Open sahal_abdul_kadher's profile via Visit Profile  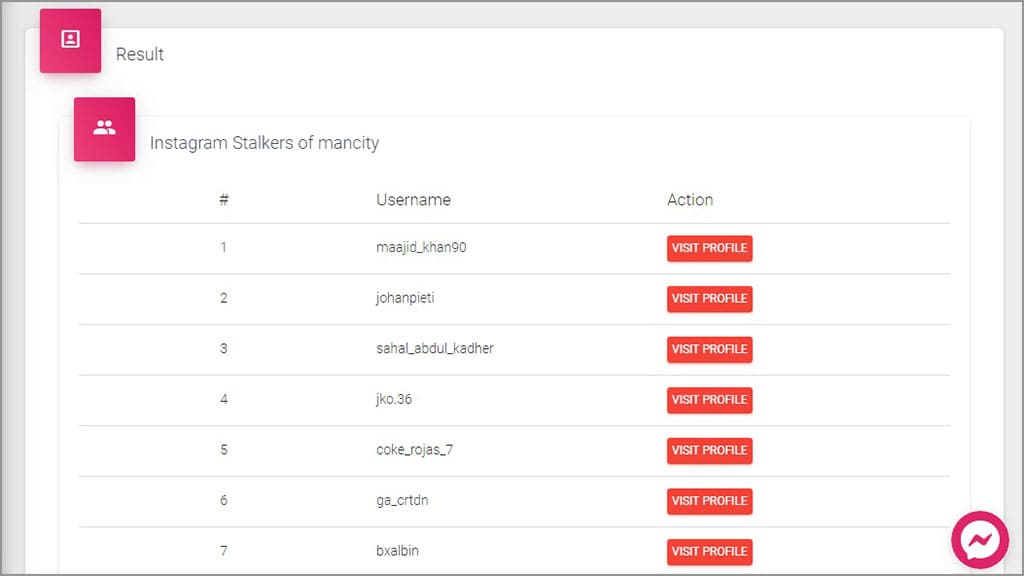coord(709,349)
